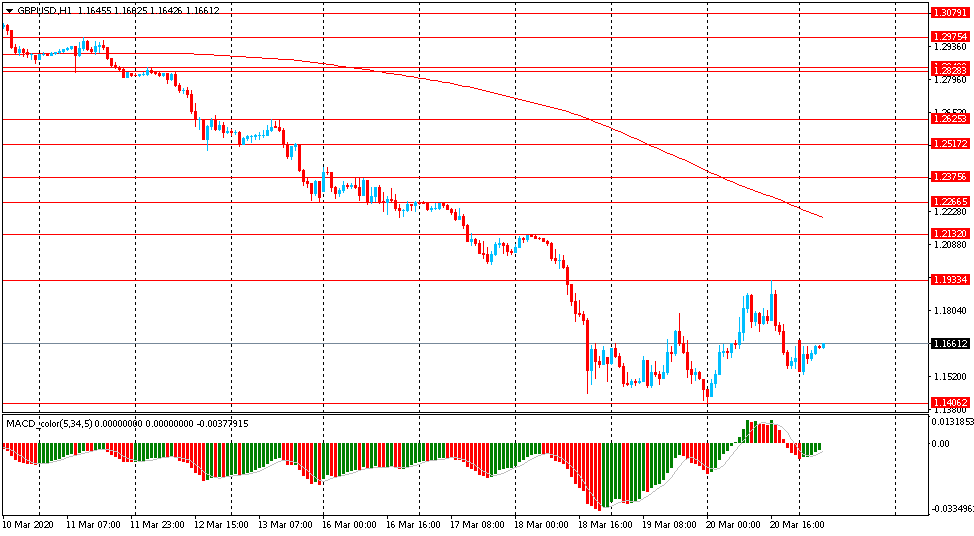Click the 1.26253 horizontal level price tag
Viewport: 974px width, 536px height.
coord(948,118)
